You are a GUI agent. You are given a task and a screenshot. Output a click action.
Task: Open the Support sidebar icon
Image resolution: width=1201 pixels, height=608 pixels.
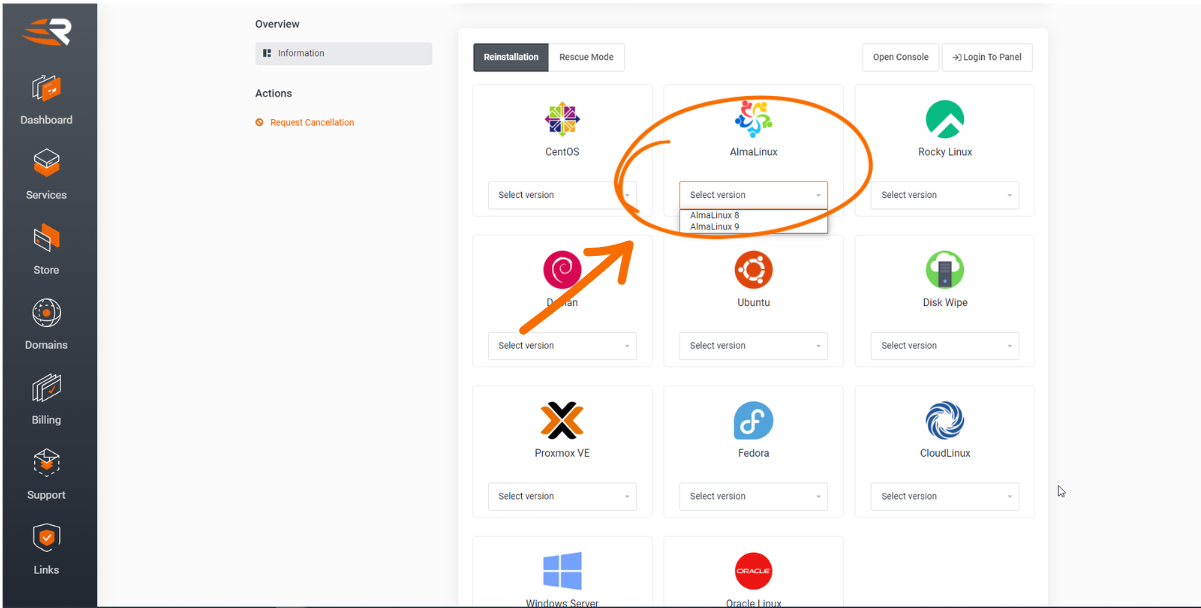point(47,463)
